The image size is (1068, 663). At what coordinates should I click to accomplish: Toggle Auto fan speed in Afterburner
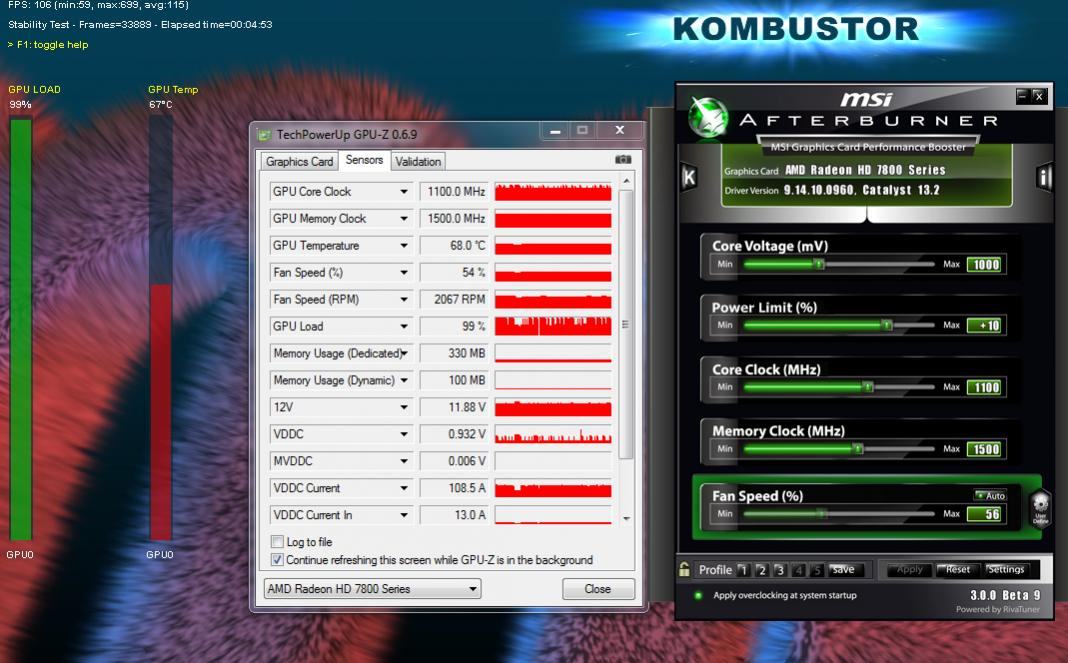[990, 495]
